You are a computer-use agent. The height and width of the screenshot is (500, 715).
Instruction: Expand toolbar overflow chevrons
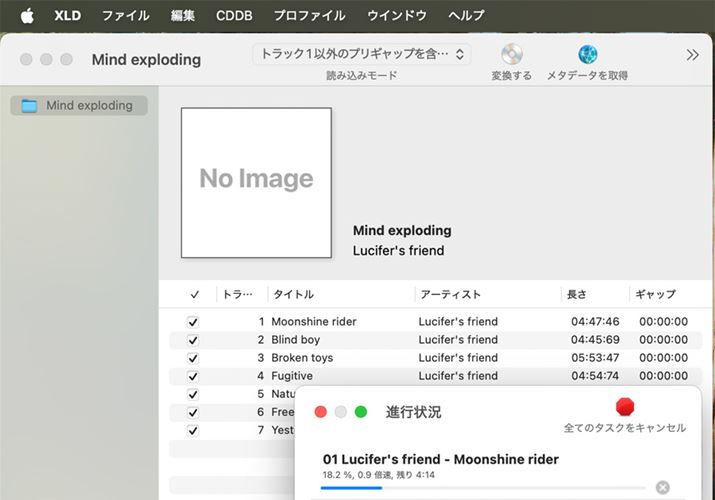coord(692,55)
